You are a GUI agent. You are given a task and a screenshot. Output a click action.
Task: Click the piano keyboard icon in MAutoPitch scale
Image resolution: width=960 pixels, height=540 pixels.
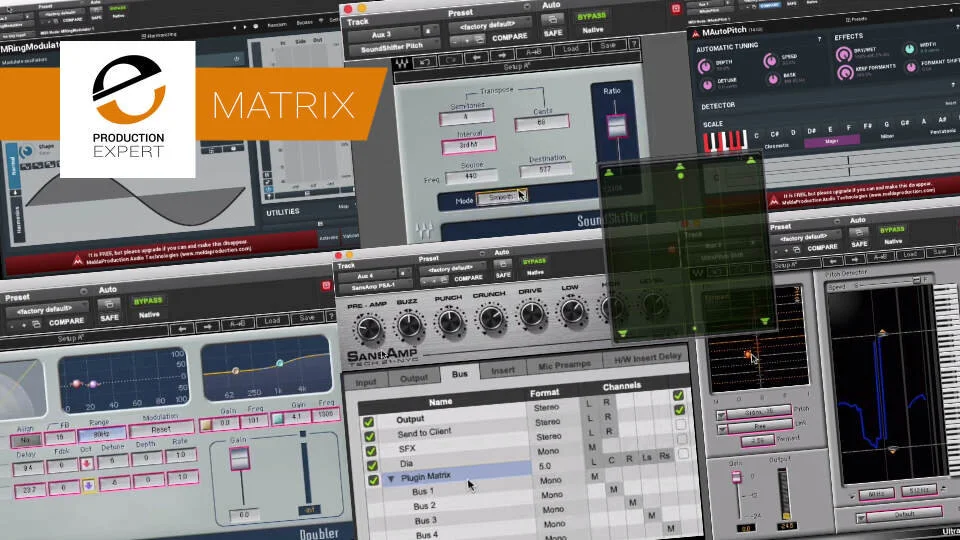tap(725, 141)
